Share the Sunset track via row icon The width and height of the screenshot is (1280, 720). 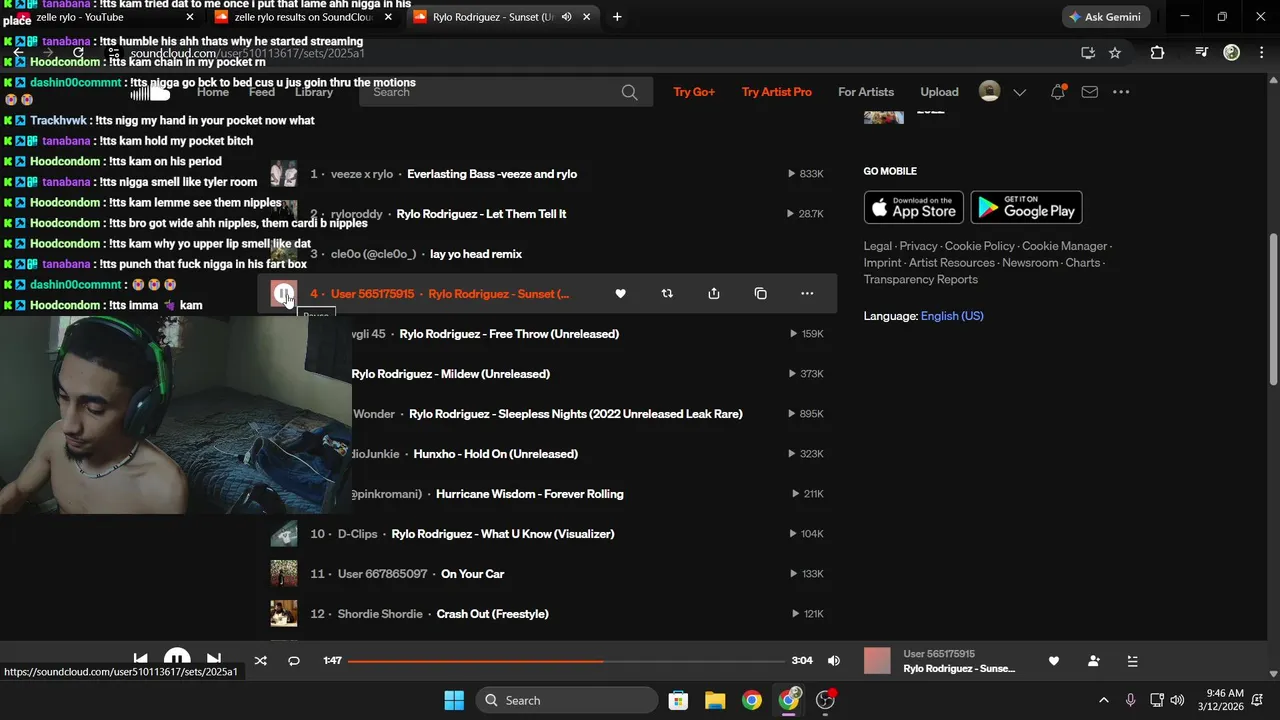(714, 294)
